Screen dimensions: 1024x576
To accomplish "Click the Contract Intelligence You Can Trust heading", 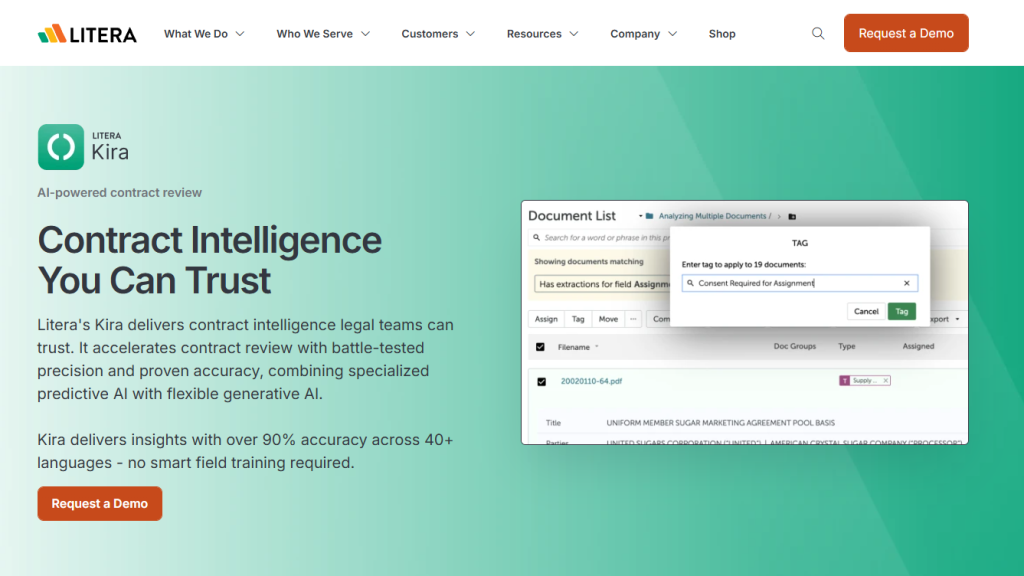I will point(210,260).
